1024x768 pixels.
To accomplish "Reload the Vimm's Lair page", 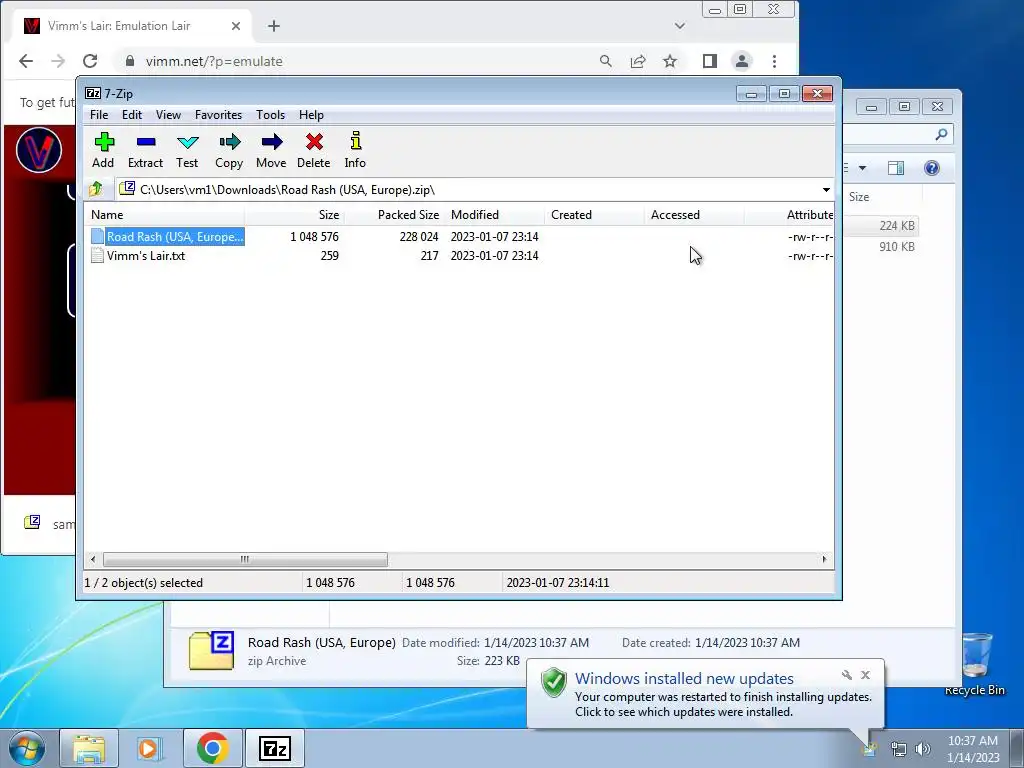I will tap(90, 61).
